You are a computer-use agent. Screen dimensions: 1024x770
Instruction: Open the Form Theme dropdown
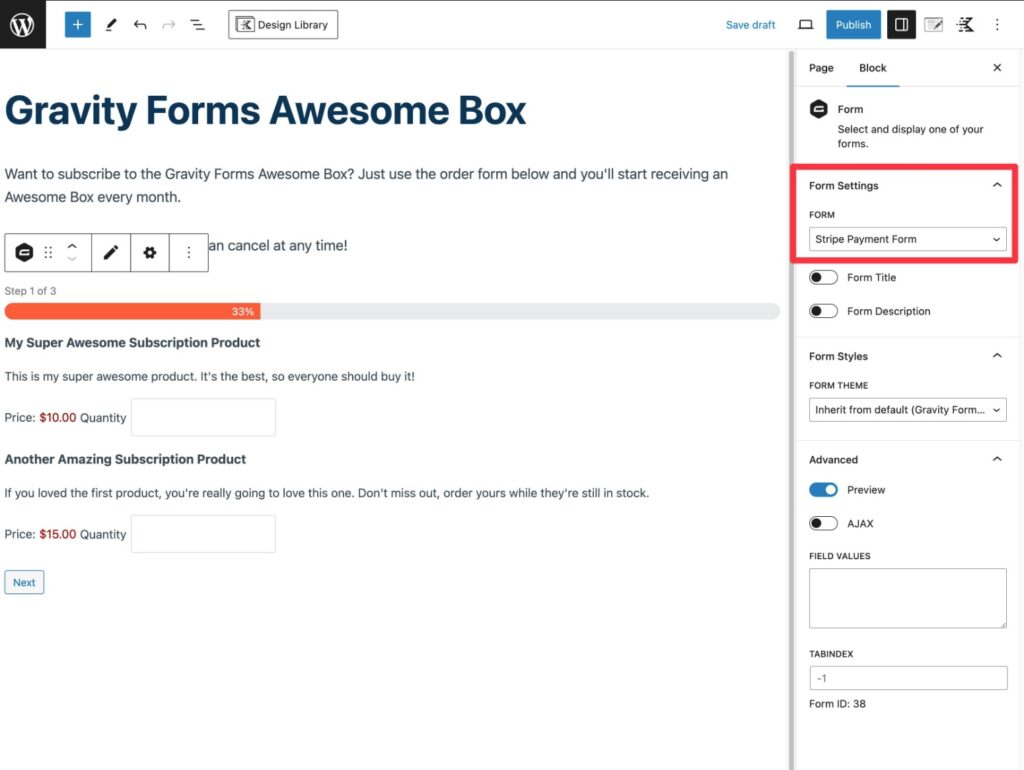[x=905, y=409]
